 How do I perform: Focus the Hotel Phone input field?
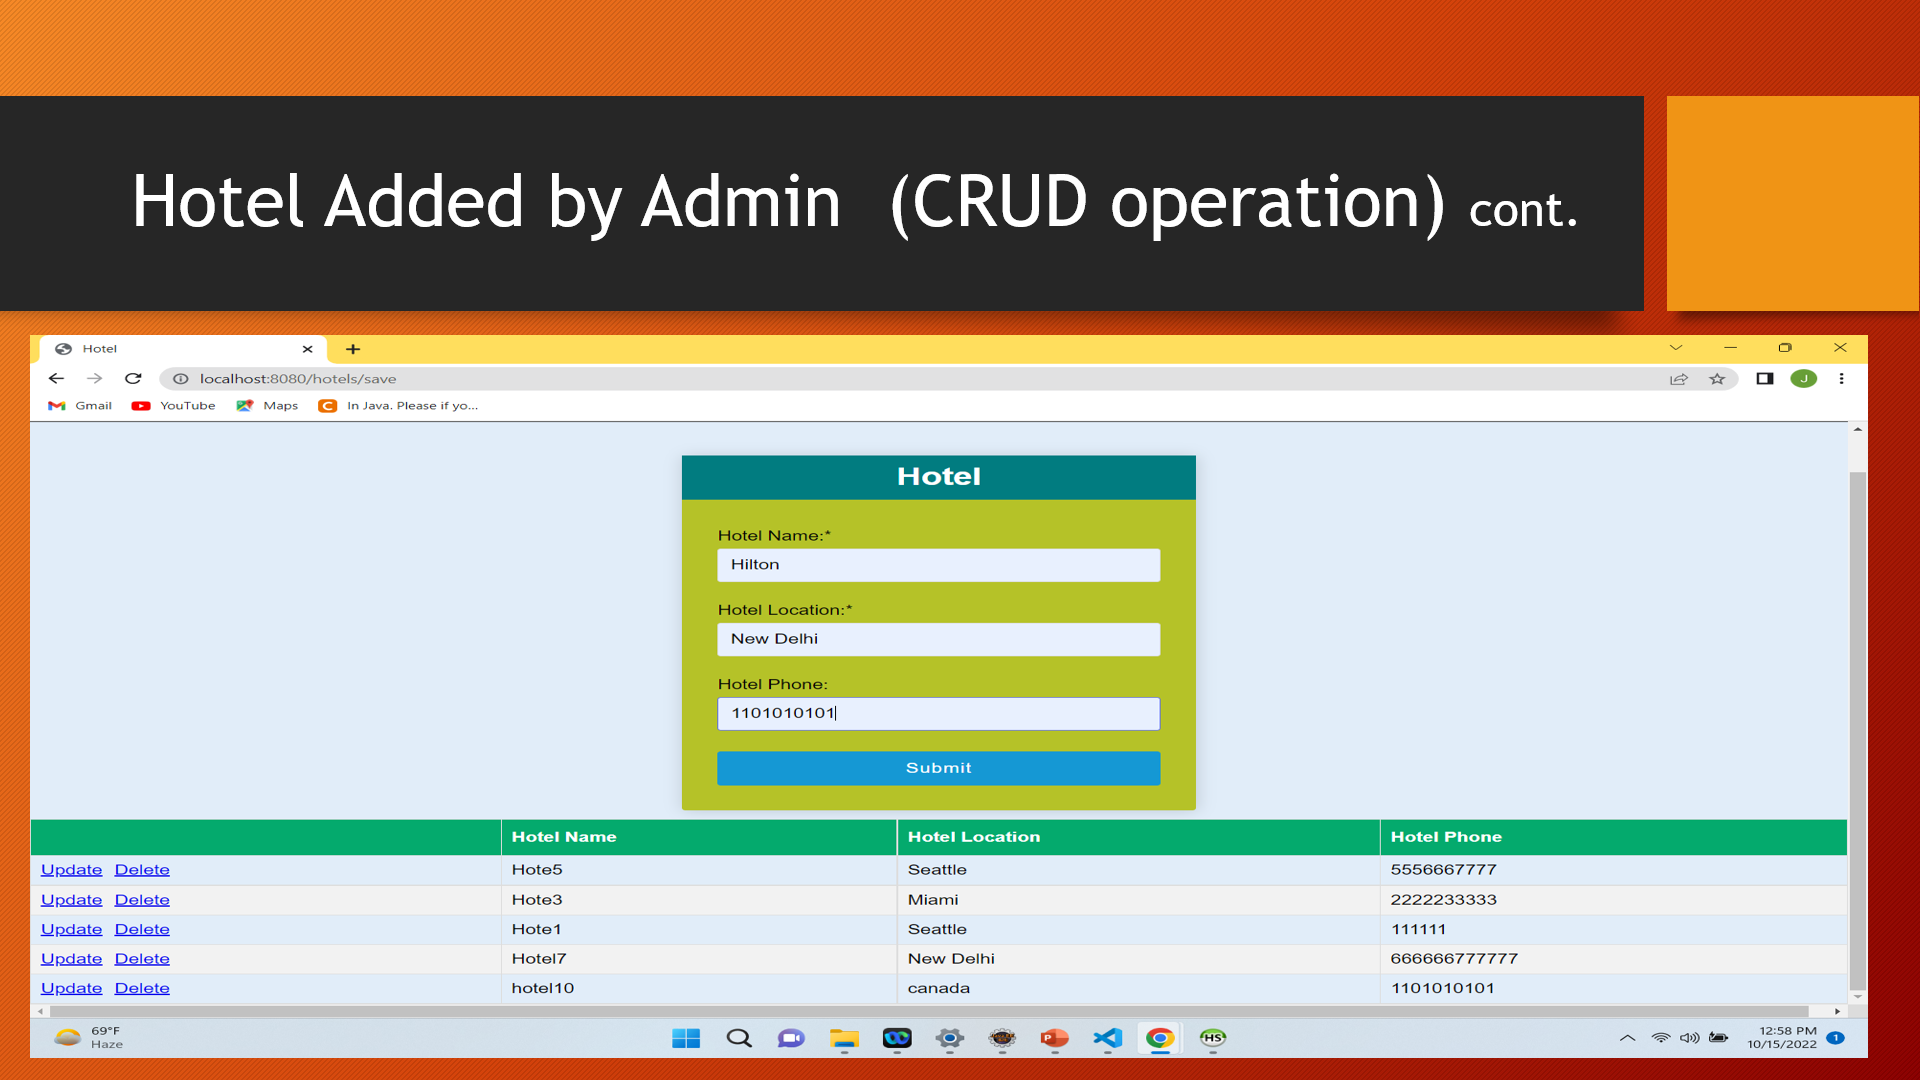click(x=938, y=714)
